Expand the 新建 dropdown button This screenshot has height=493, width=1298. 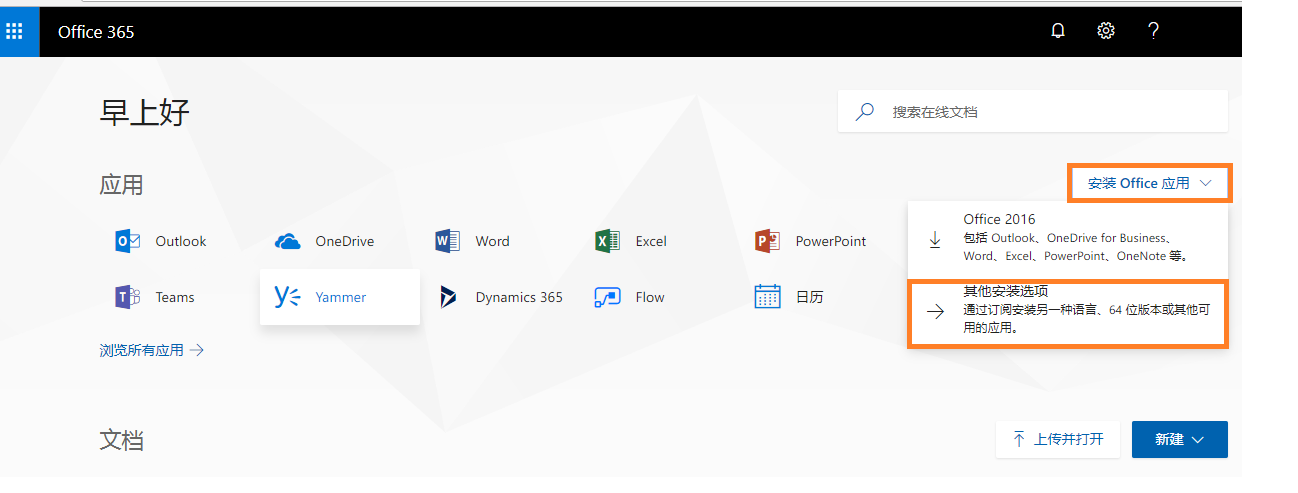[x=1179, y=439]
